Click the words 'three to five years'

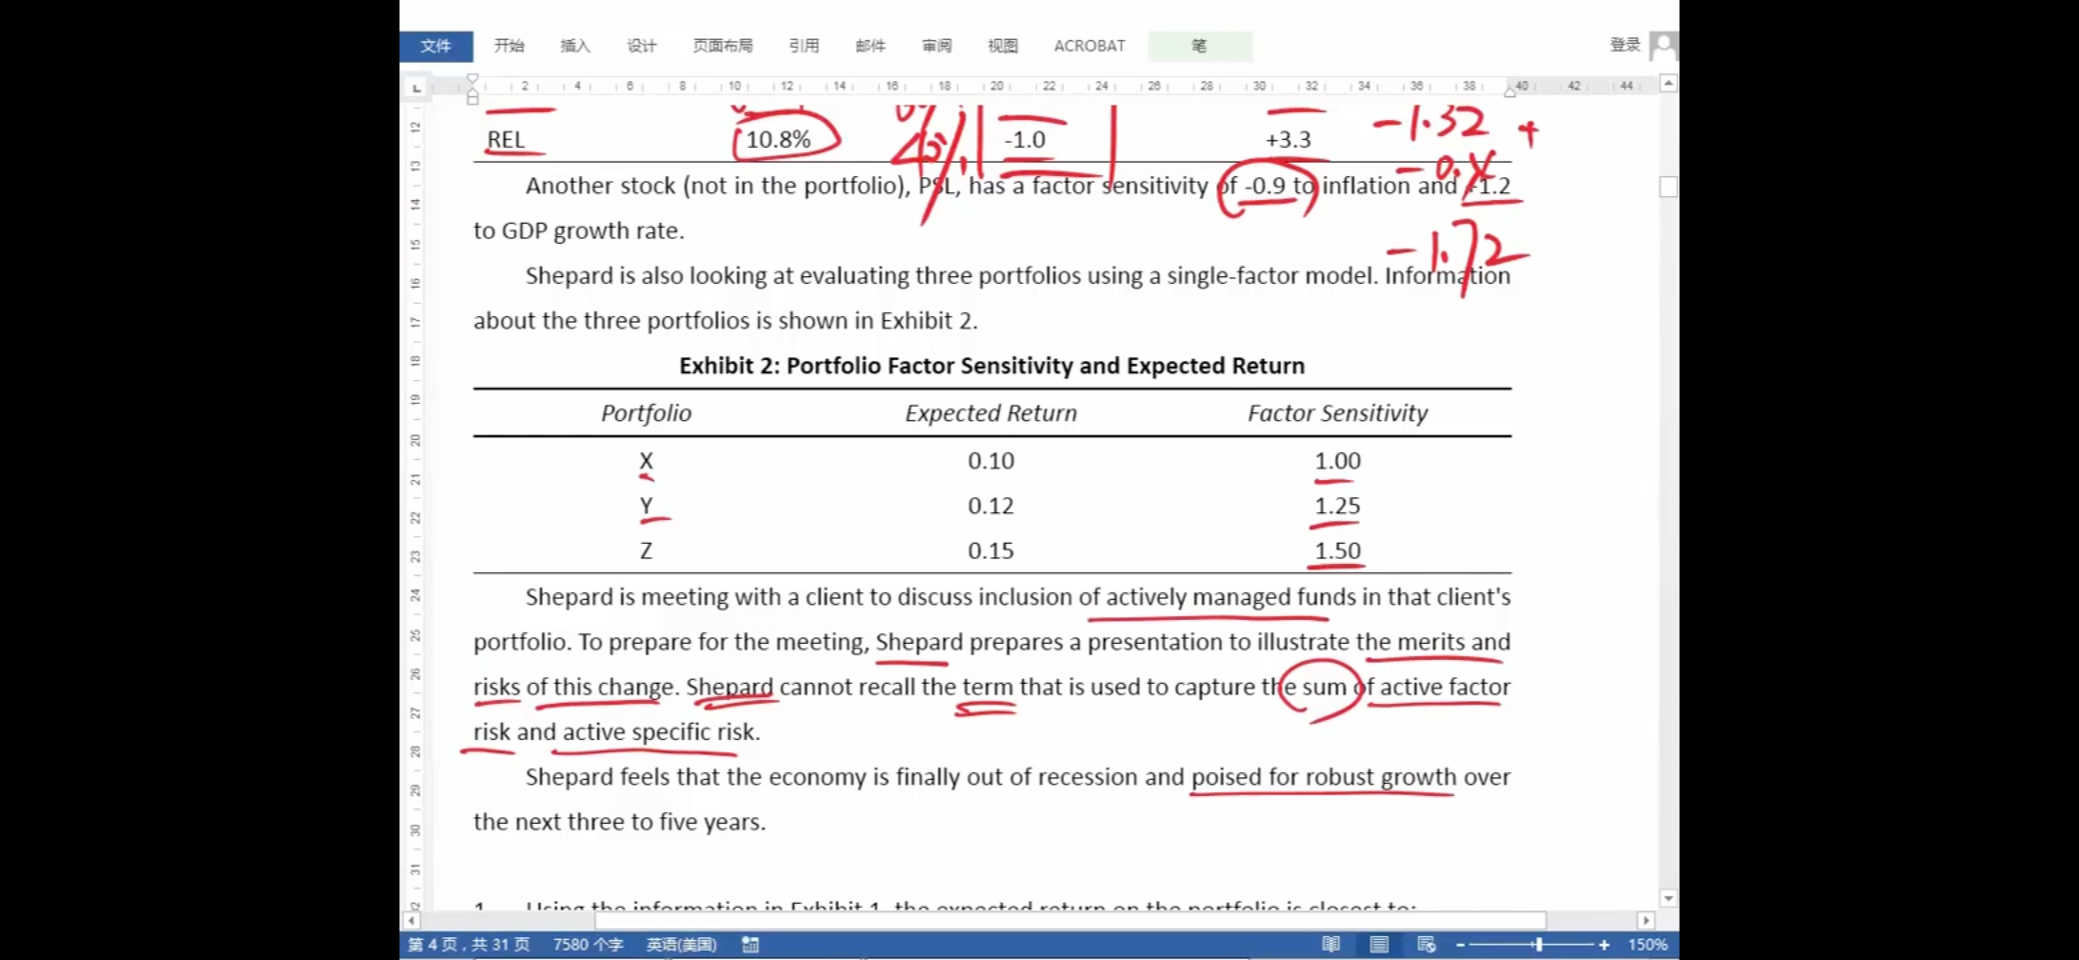click(665, 822)
